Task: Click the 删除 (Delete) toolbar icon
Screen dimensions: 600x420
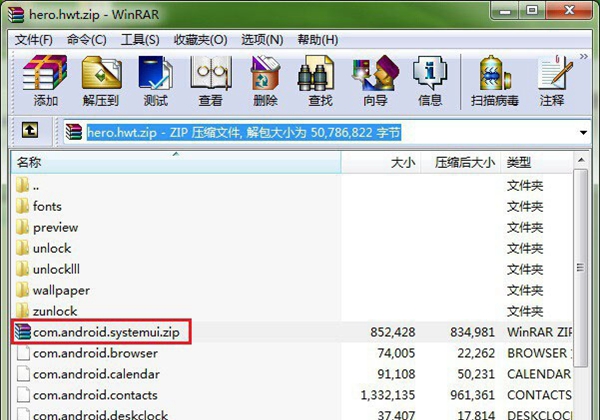Action: (265, 80)
